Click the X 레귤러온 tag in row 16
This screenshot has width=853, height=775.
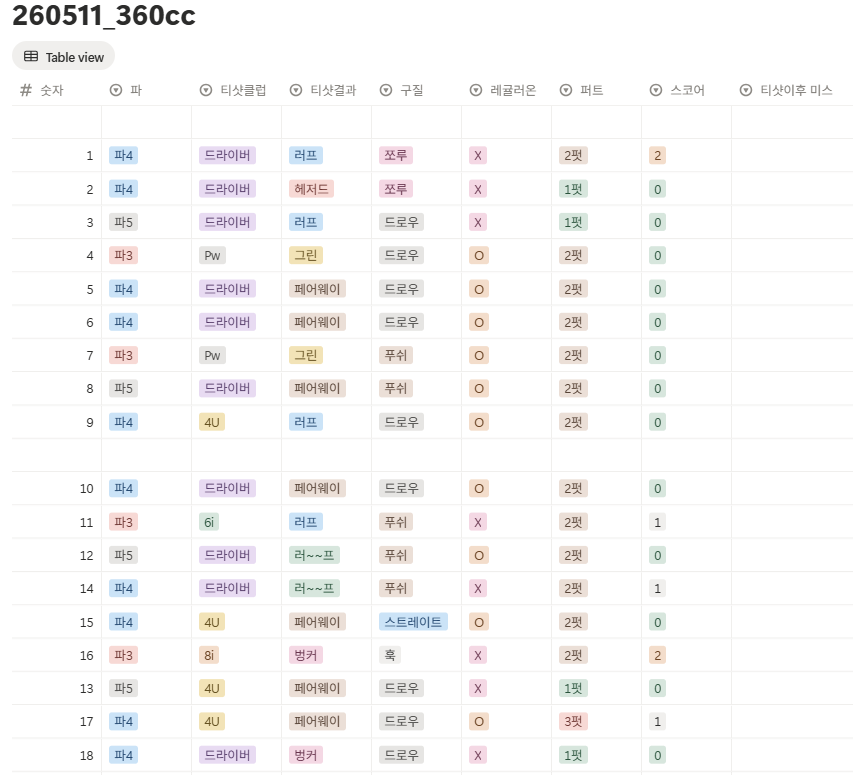(x=478, y=655)
